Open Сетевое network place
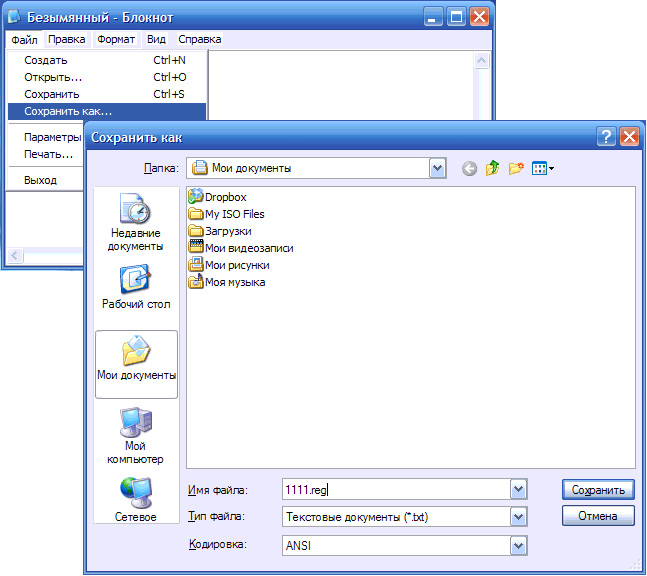This screenshot has height=576, width=647. click(136, 500)
